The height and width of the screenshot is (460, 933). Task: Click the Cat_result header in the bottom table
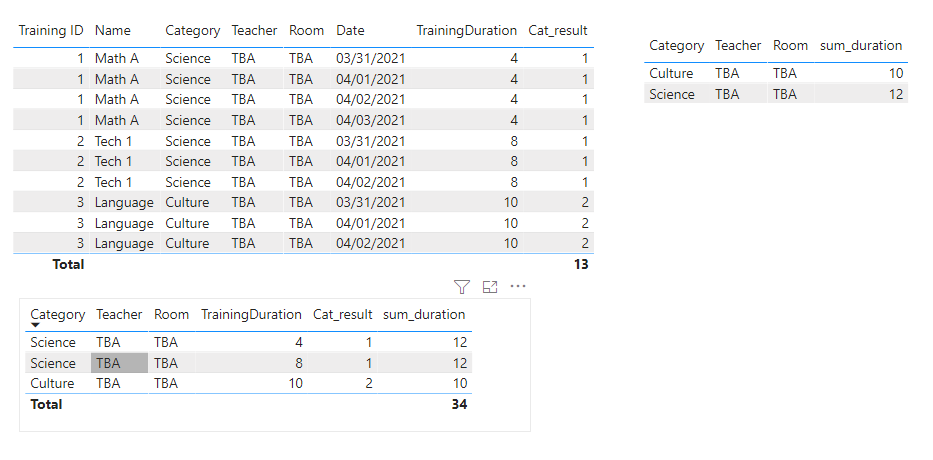343,314
